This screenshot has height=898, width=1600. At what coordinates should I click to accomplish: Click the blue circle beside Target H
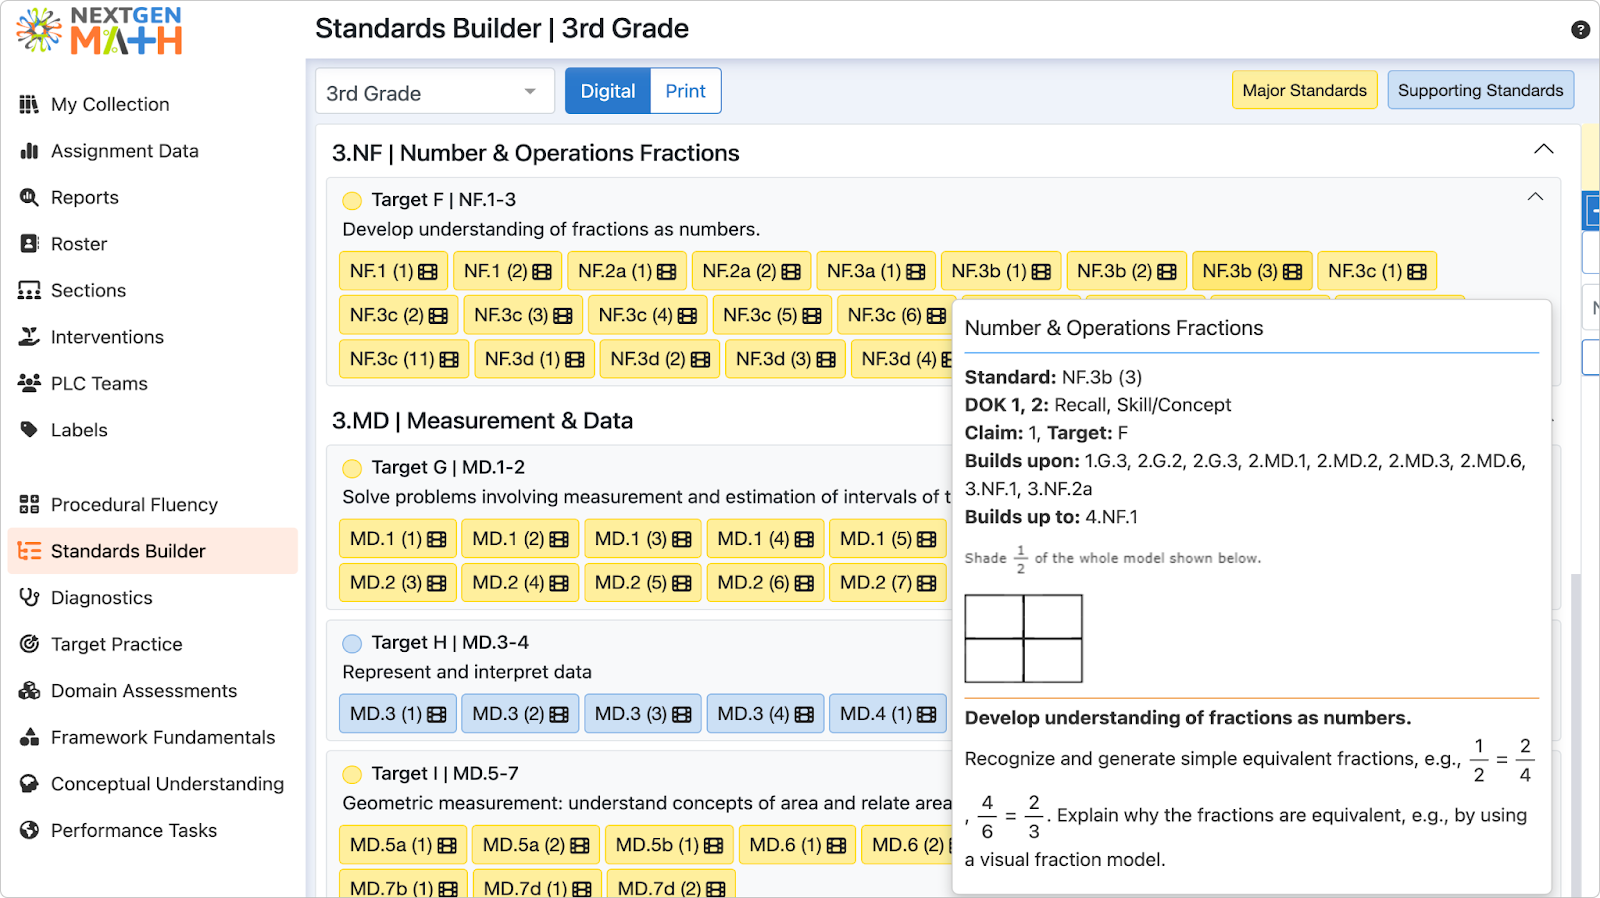pos(352,643)
